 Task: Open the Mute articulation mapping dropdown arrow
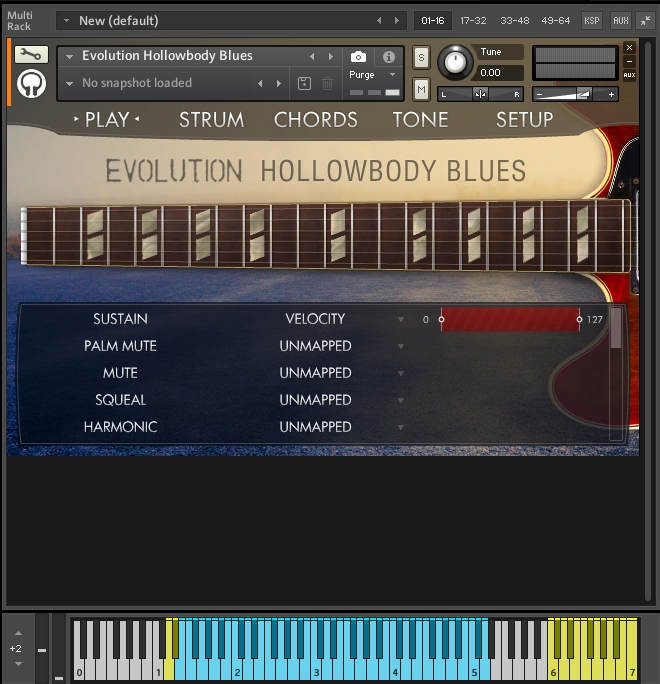click(x=401, y=373)
